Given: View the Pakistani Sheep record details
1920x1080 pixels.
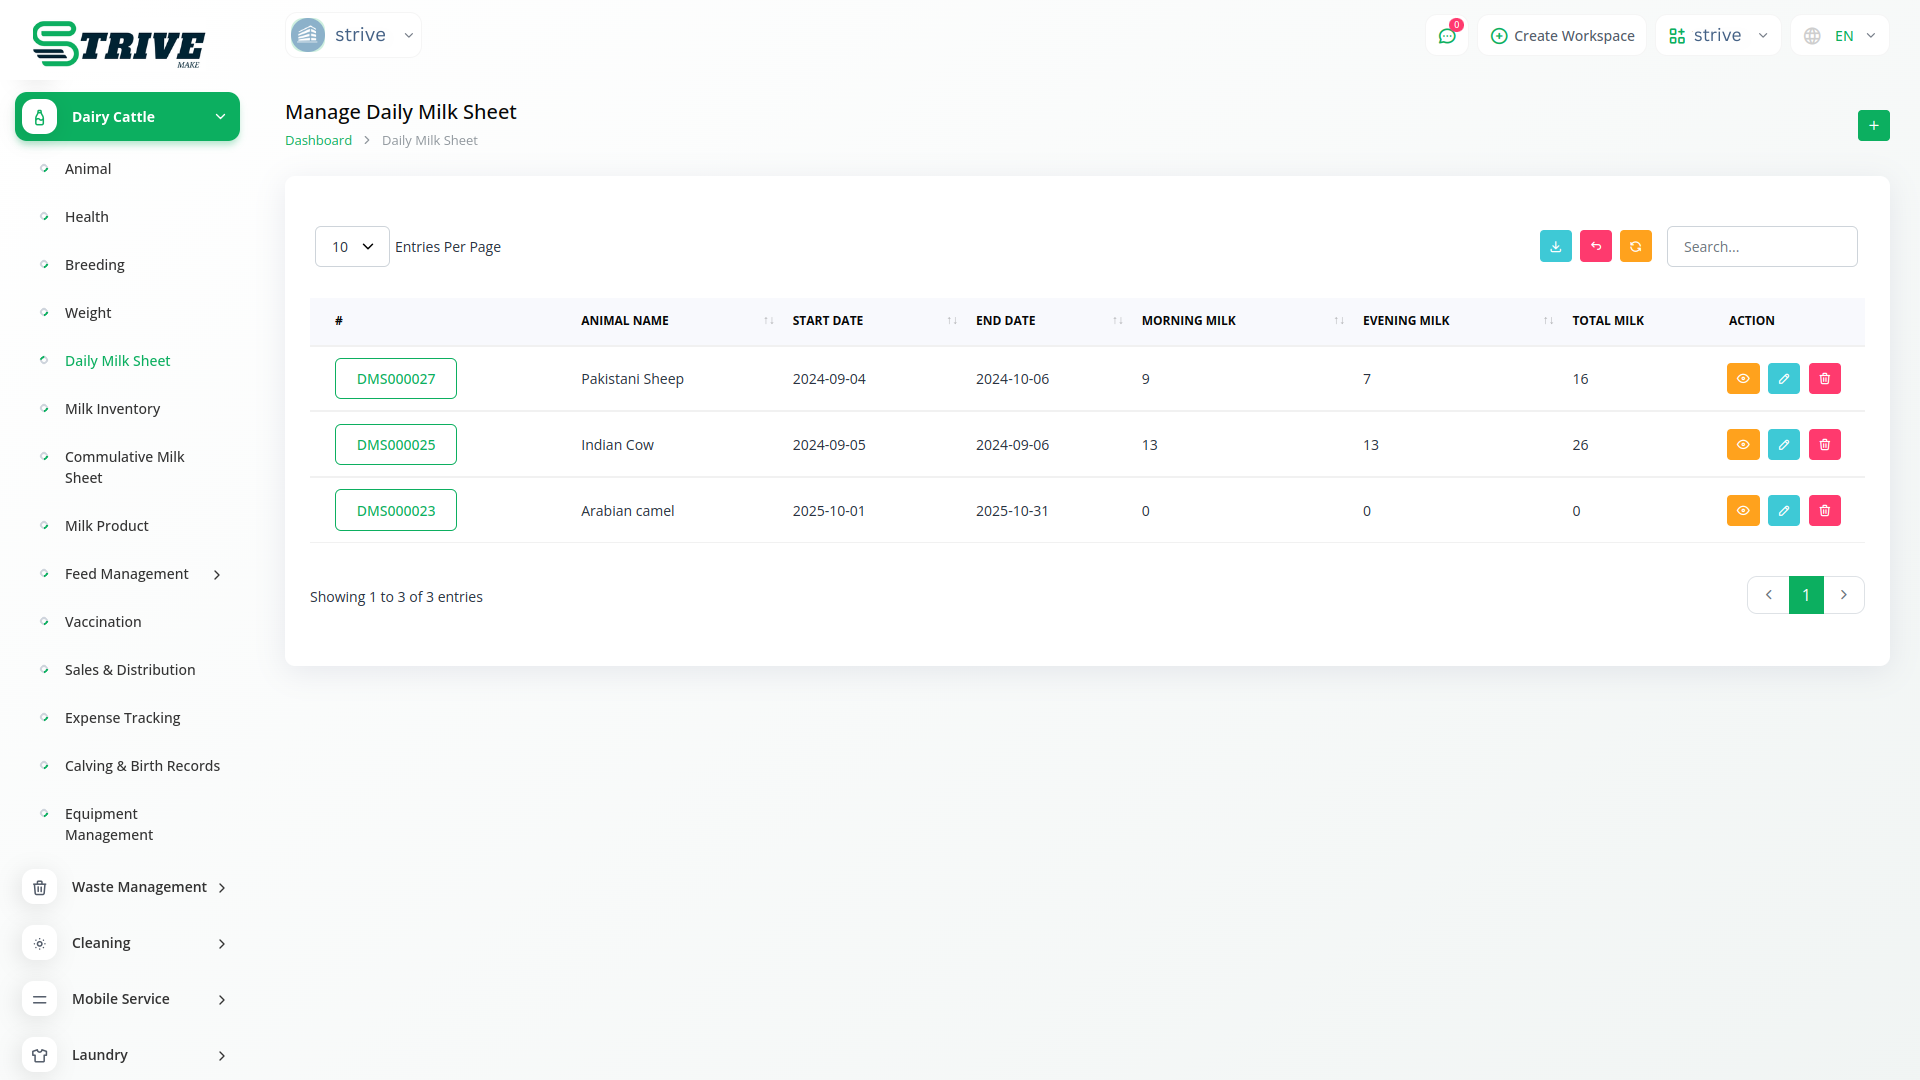Looking at the screenshot, I should [x=1742, y=379].
